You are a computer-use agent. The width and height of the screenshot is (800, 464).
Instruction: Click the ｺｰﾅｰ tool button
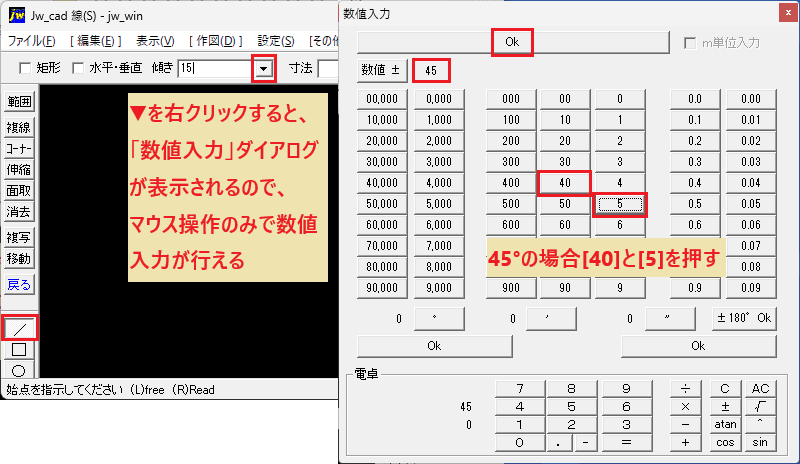point(19,149)
